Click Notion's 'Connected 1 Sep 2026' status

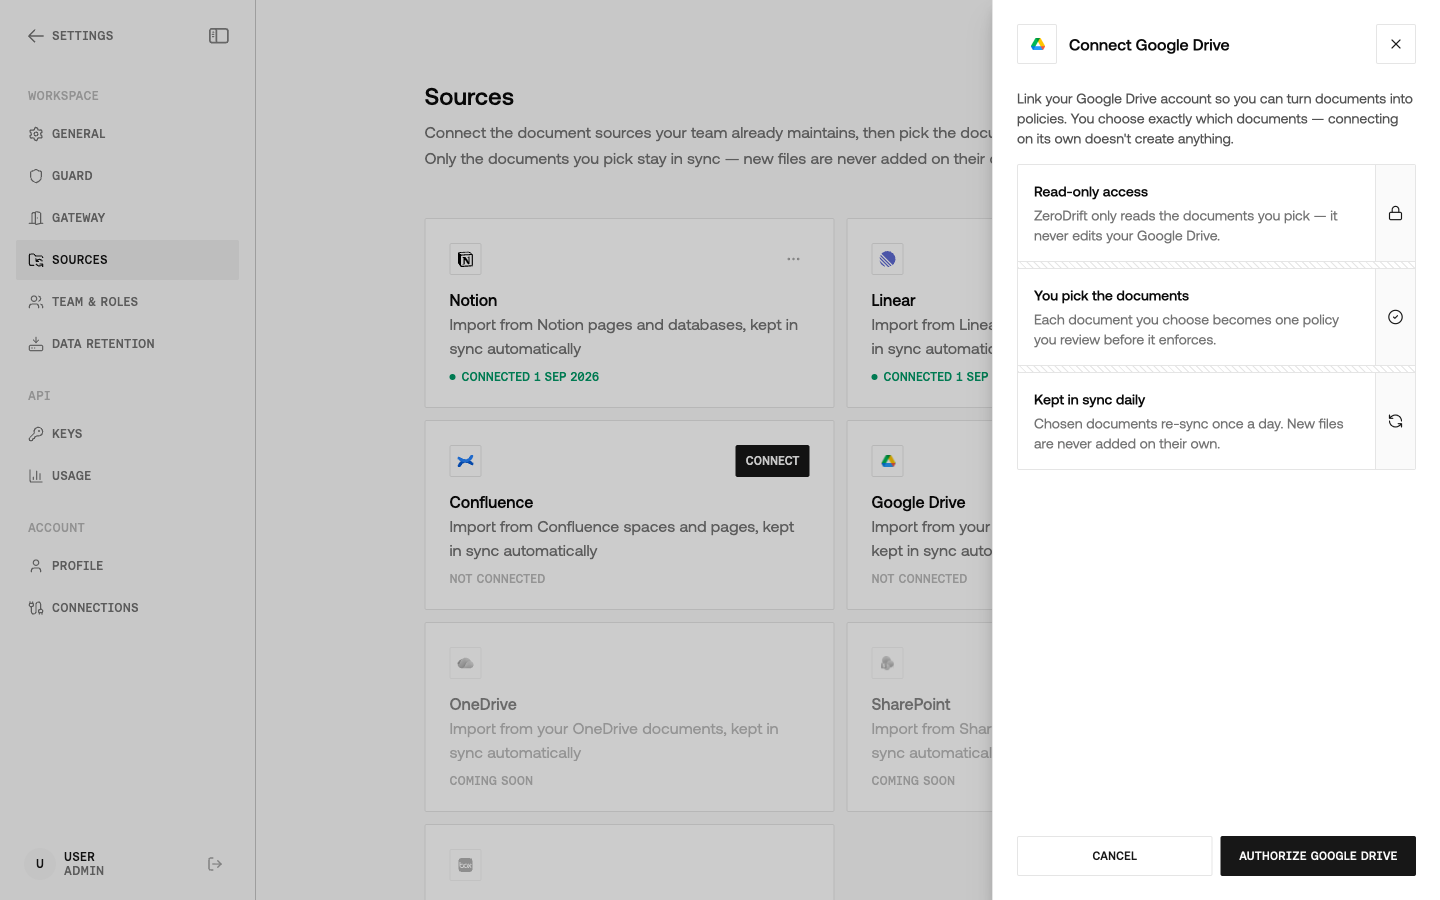coord(524,377)
